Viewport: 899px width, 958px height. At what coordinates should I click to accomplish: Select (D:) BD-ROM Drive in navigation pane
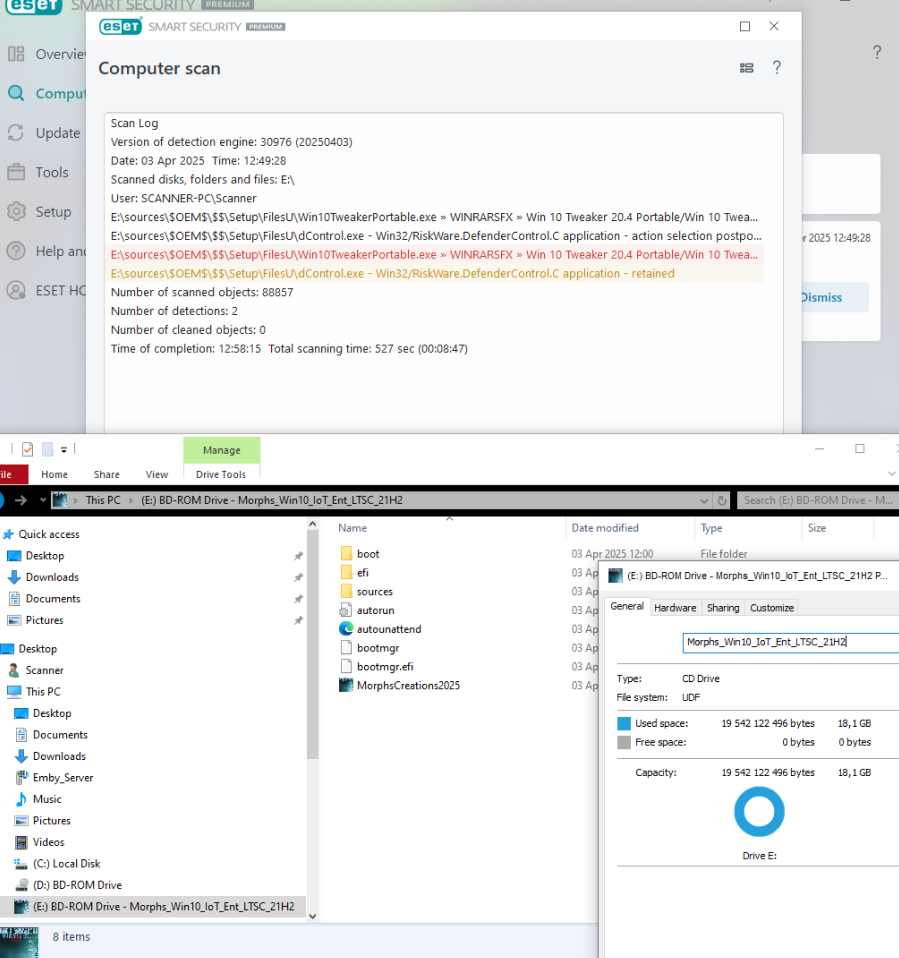pos(77,885)
